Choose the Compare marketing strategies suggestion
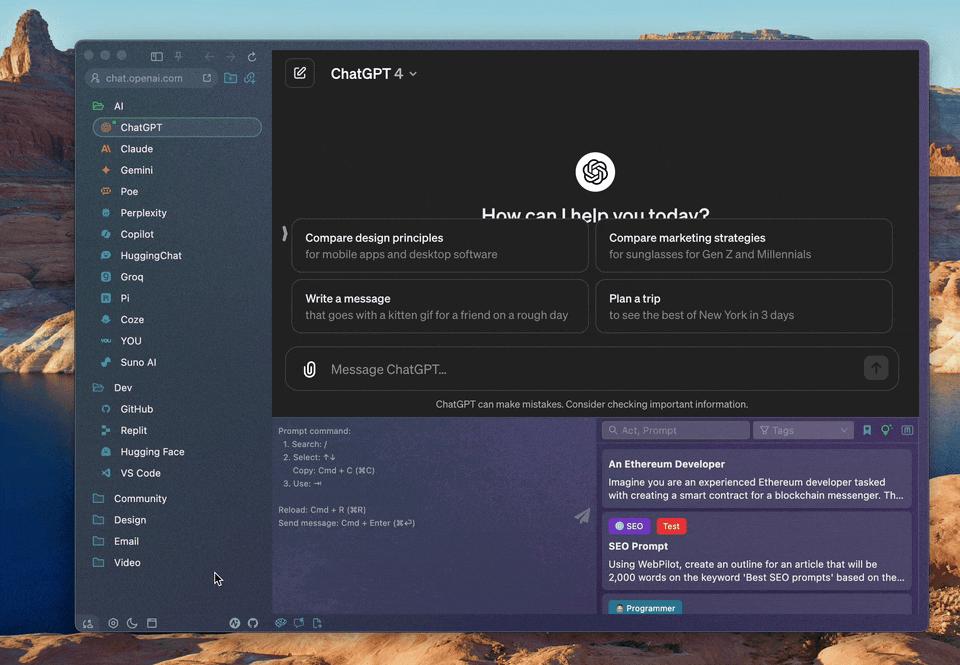 tap(744, 246)
